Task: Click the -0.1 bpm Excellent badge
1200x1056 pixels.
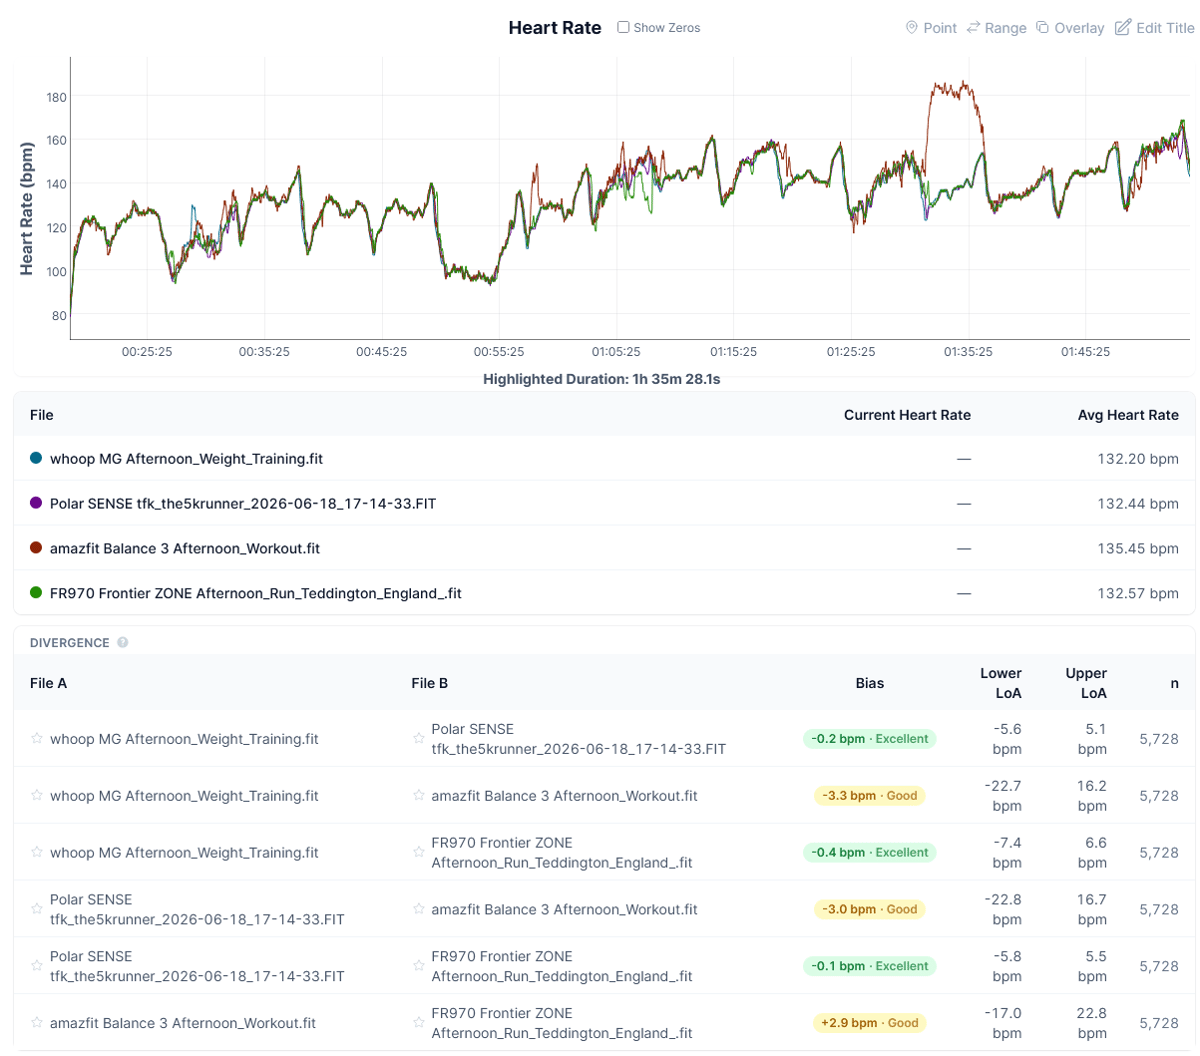Action: click(x=869, y=967)
